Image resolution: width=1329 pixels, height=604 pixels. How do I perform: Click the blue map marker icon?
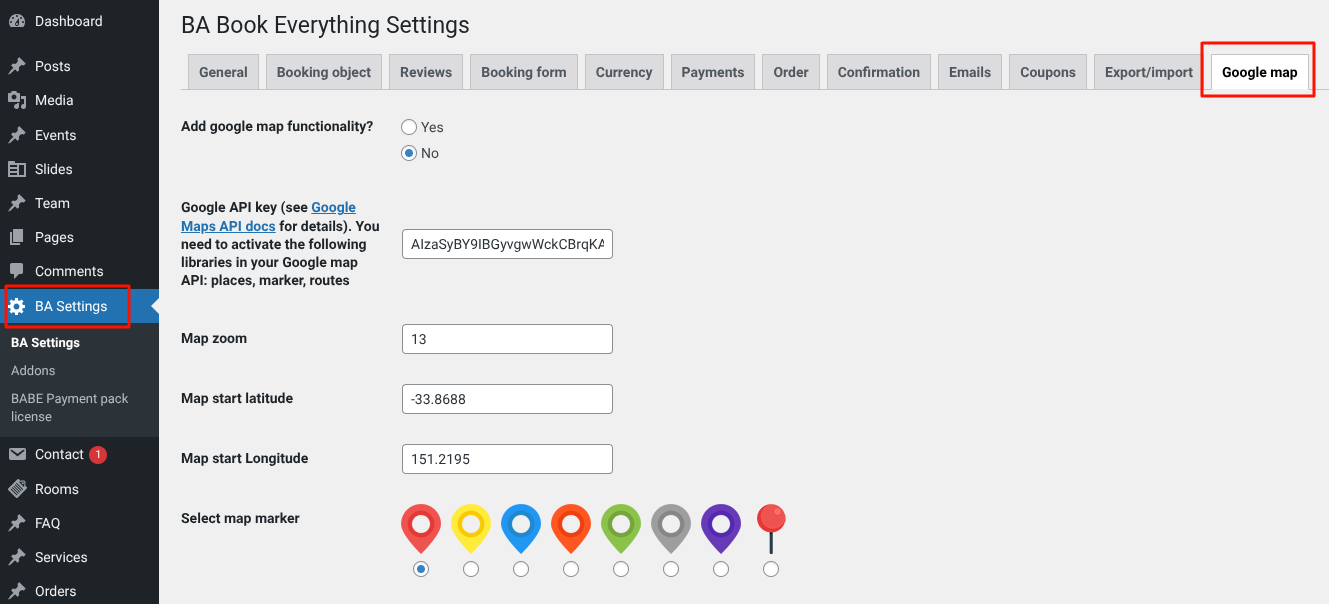click(x=521, y=528)
